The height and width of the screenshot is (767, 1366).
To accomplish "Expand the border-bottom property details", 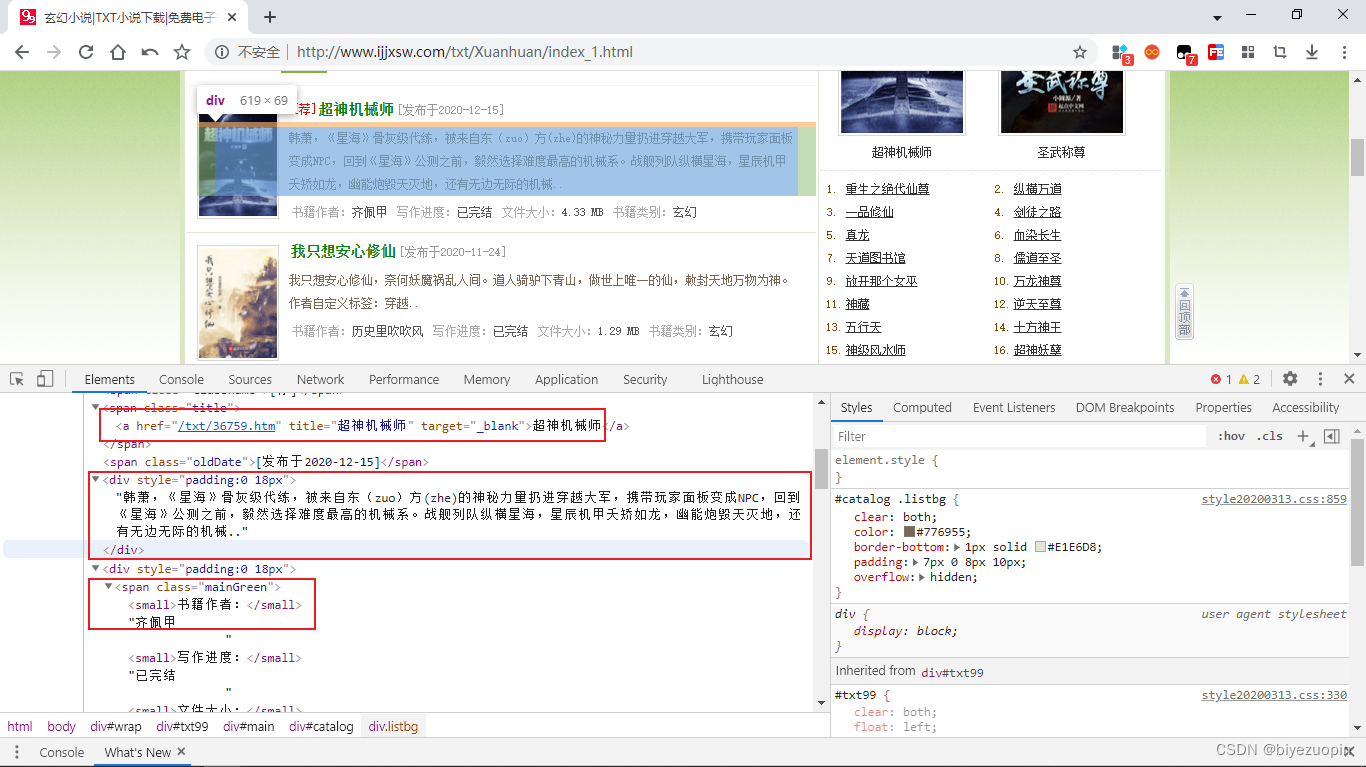I will (956, 547).
